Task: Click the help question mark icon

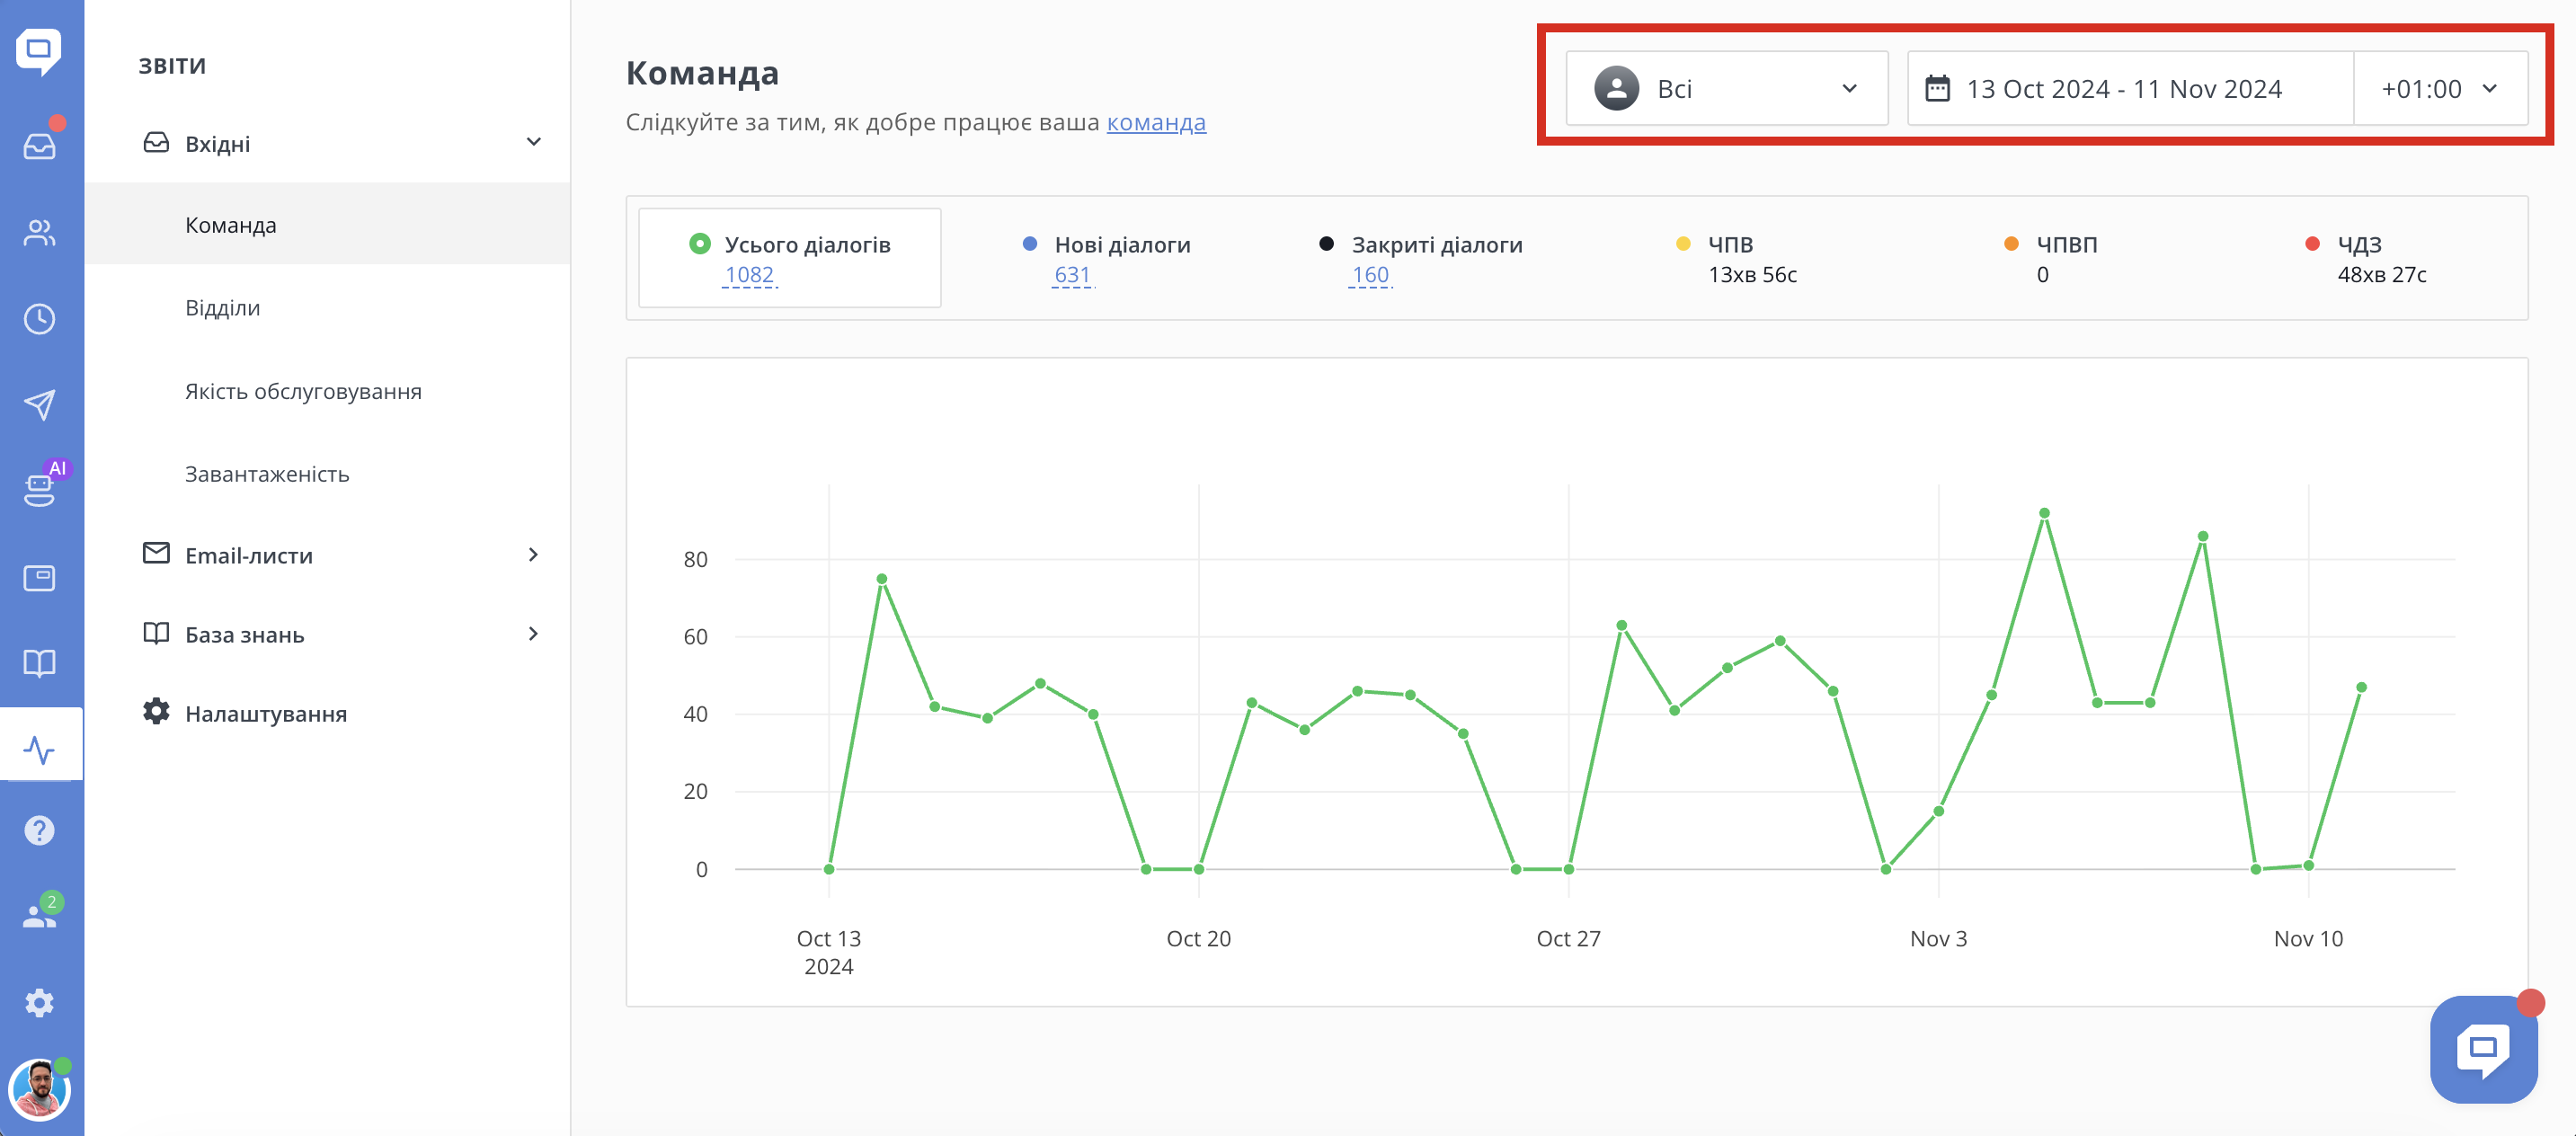Action: click(x=40, y=830)
